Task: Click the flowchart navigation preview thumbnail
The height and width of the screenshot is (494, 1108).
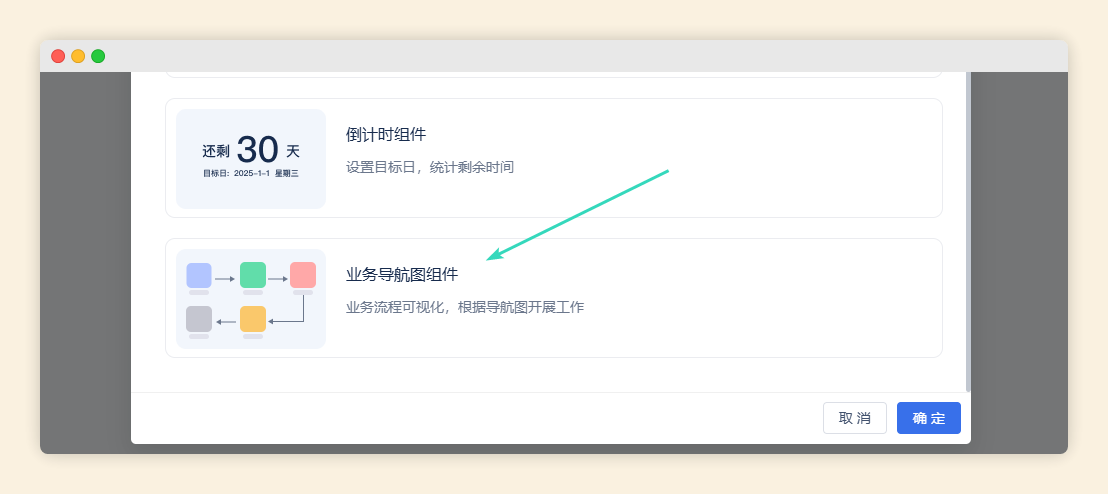Action: click(251, 299)
